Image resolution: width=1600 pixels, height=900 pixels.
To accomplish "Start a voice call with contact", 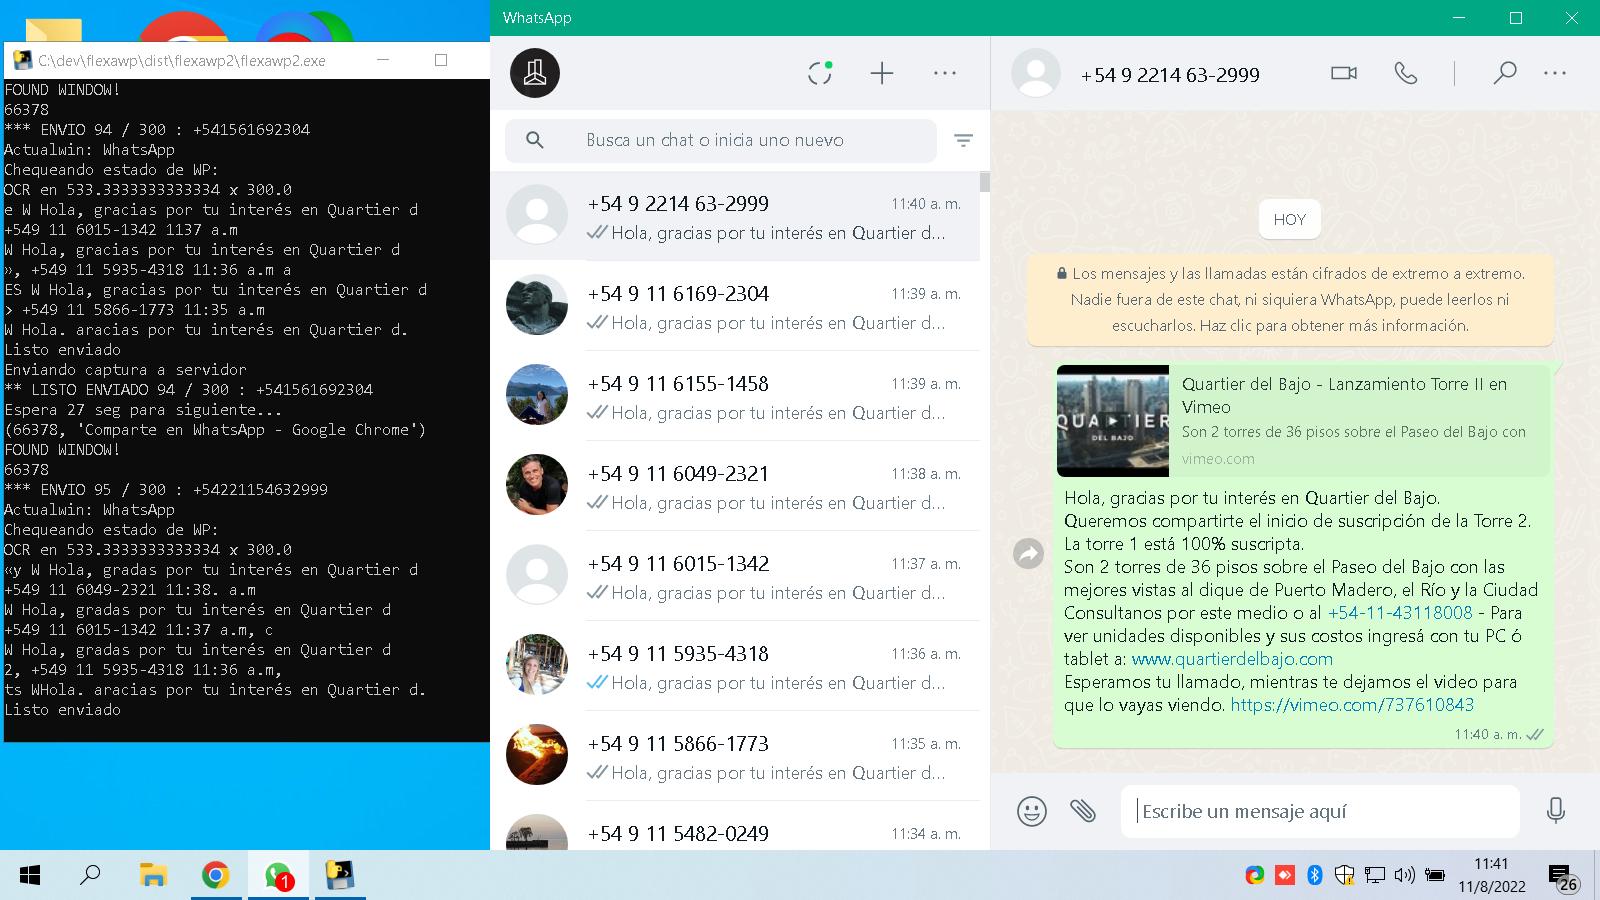I will (x=1406, y=73).
